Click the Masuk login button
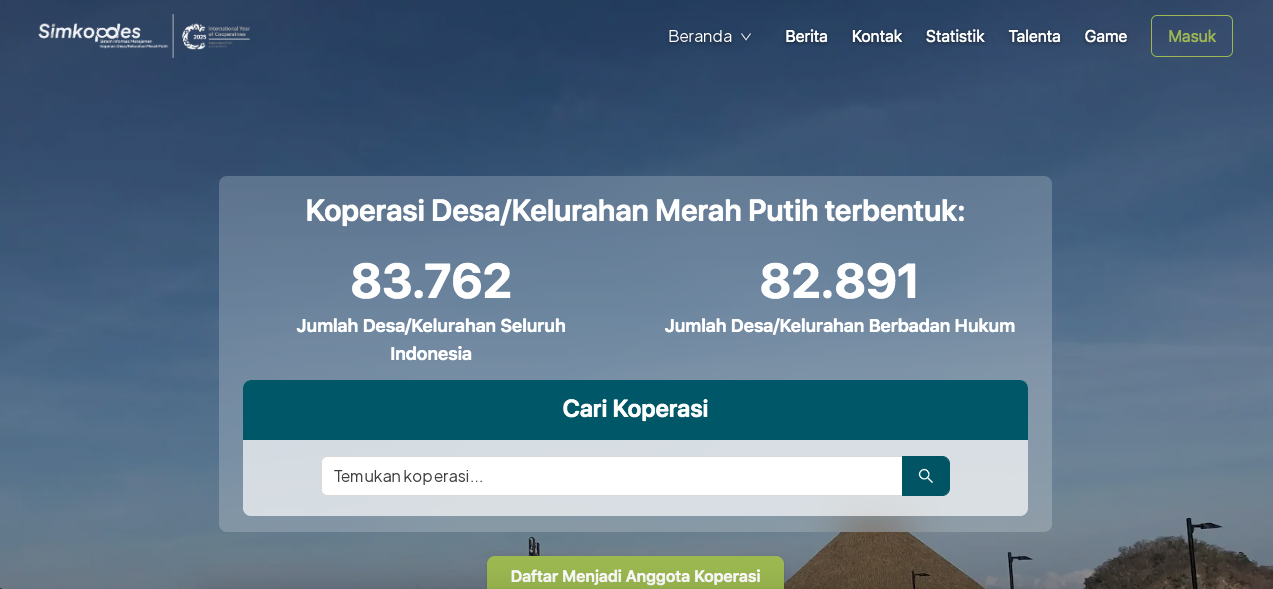1273x589 pixels. tap(1191, 36)
